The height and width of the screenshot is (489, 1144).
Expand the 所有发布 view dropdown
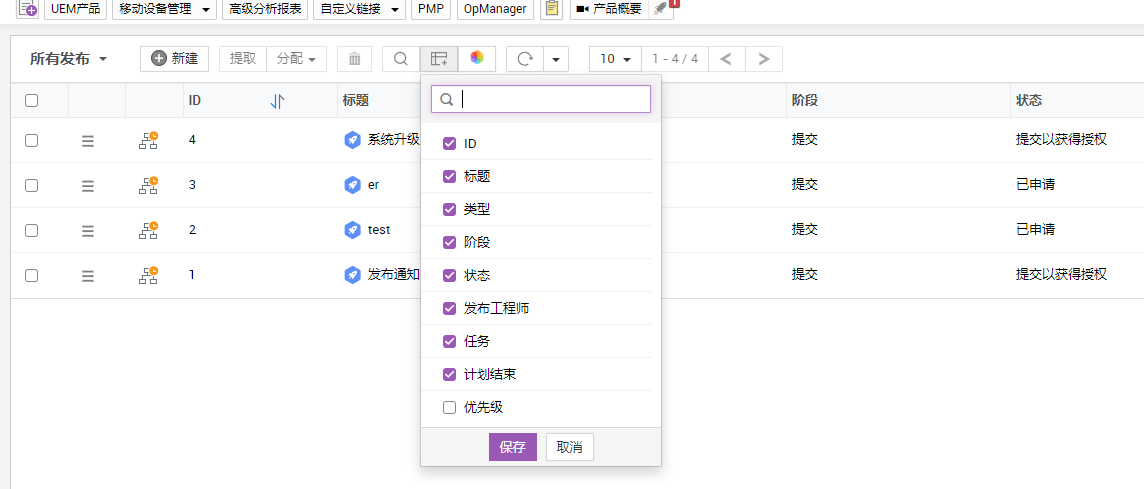[68, 59]
